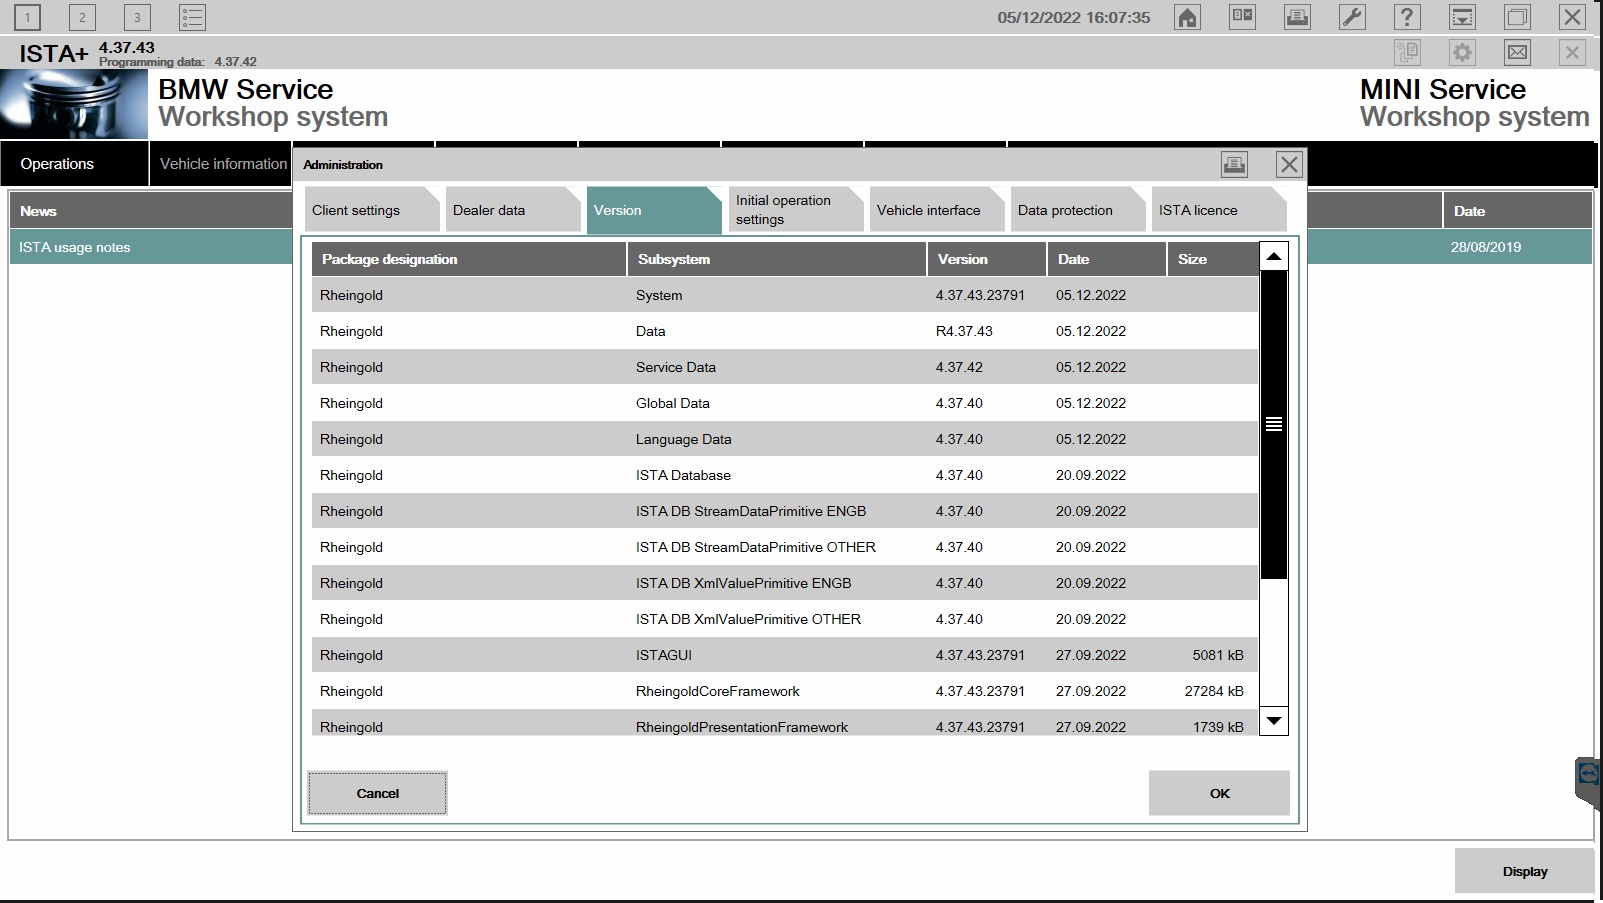Open feedback via the envelope icon
The height and width of the screenshot is (903, 1603).
click(1517, 52)
